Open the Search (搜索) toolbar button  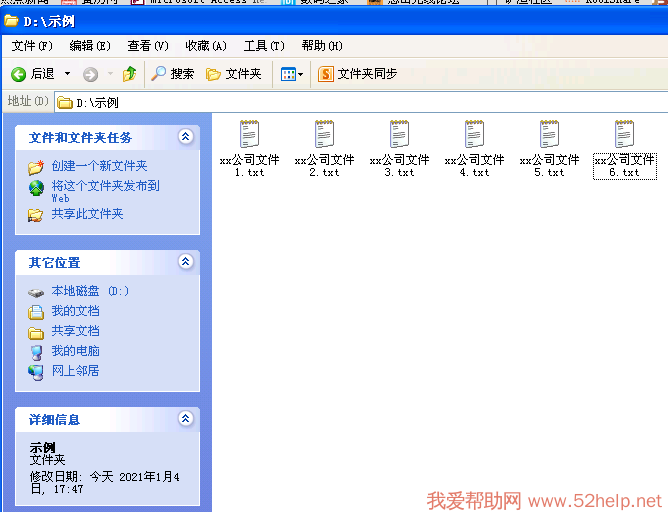pos(172,74)
